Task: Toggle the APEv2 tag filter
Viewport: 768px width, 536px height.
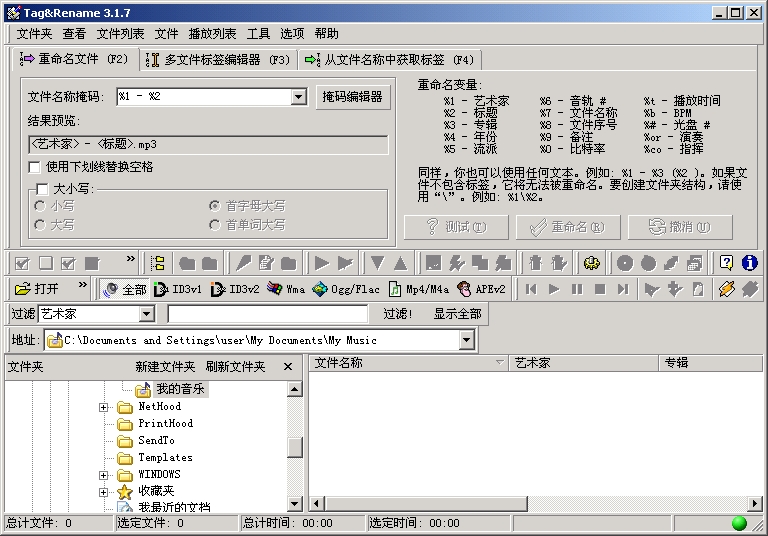Action: [x=481, y=290]
